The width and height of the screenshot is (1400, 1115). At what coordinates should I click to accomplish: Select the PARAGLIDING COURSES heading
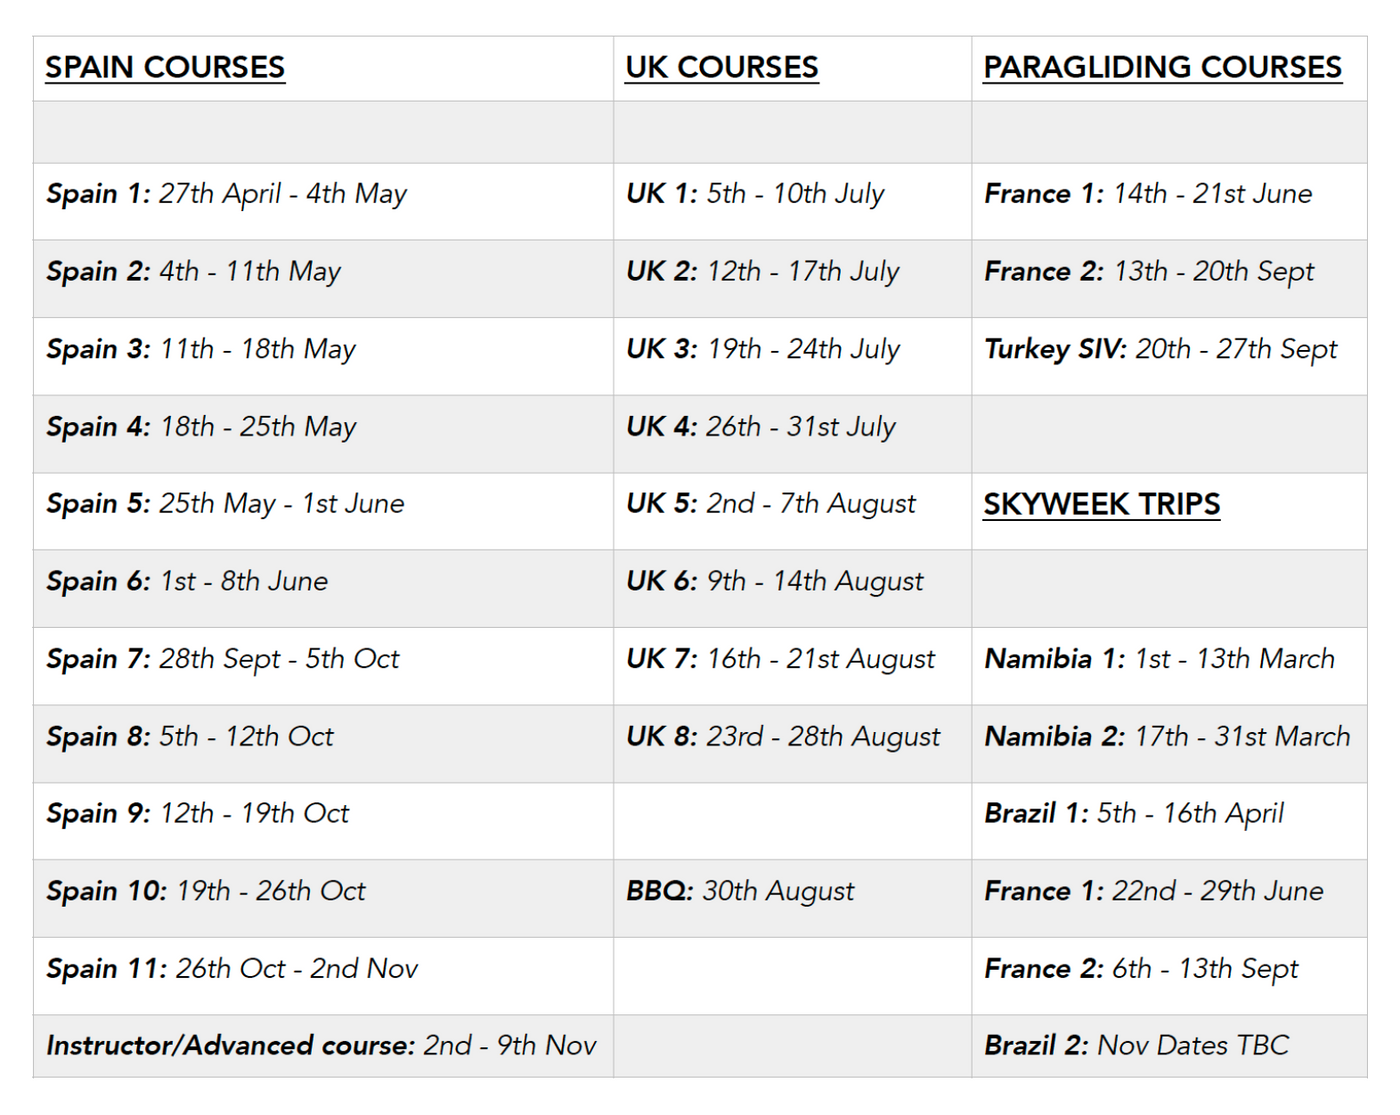1162,67
